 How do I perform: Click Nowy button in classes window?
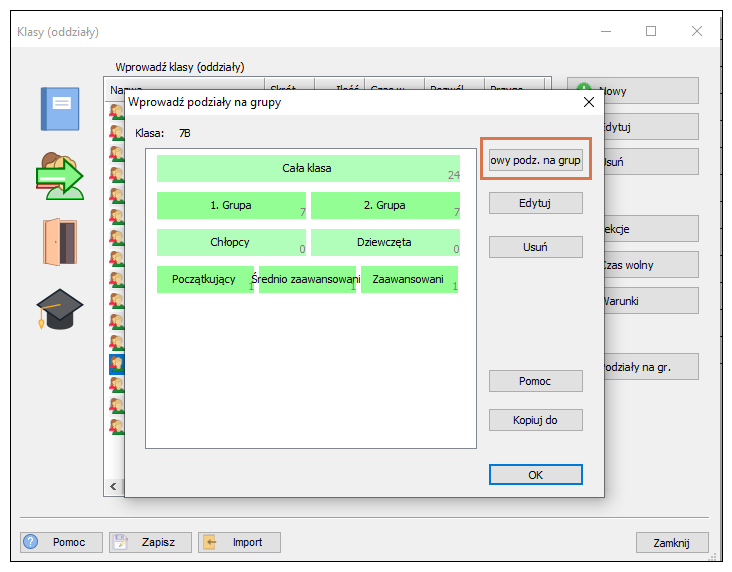click(651, 91)
